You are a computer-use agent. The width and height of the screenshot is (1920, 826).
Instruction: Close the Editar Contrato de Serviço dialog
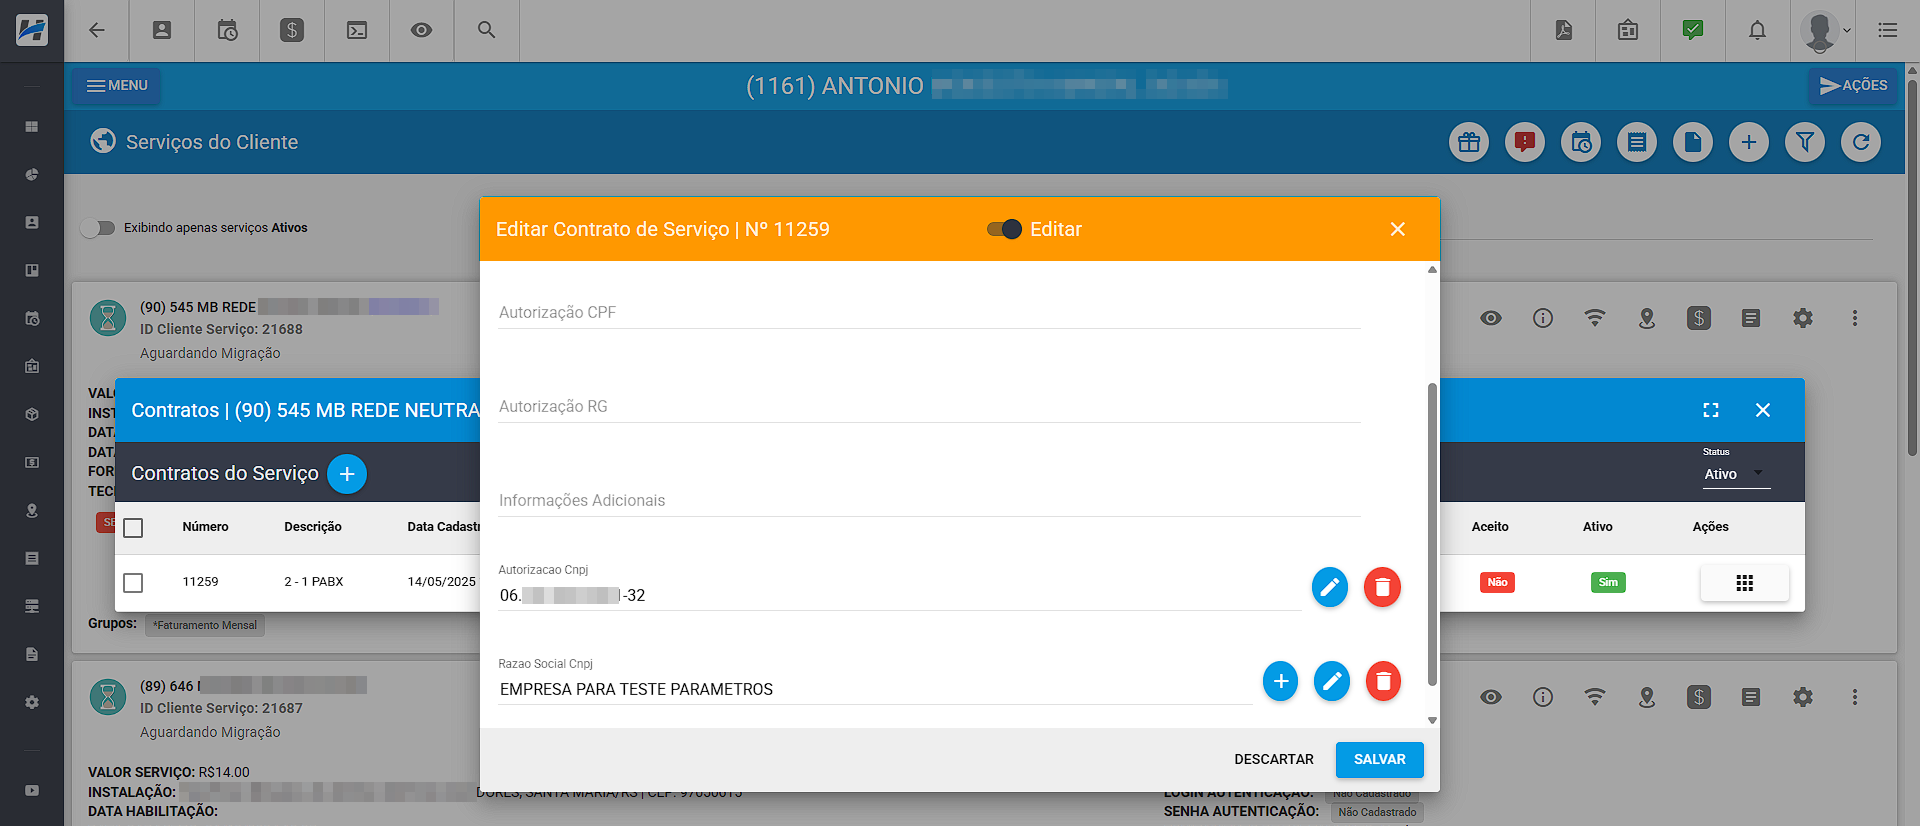1398,229
